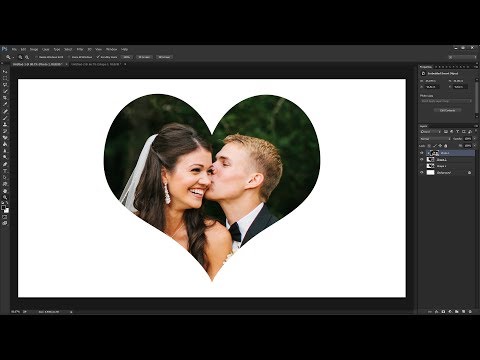Select the Custom Shape tool
480x360 pixels.
point(5,184)
